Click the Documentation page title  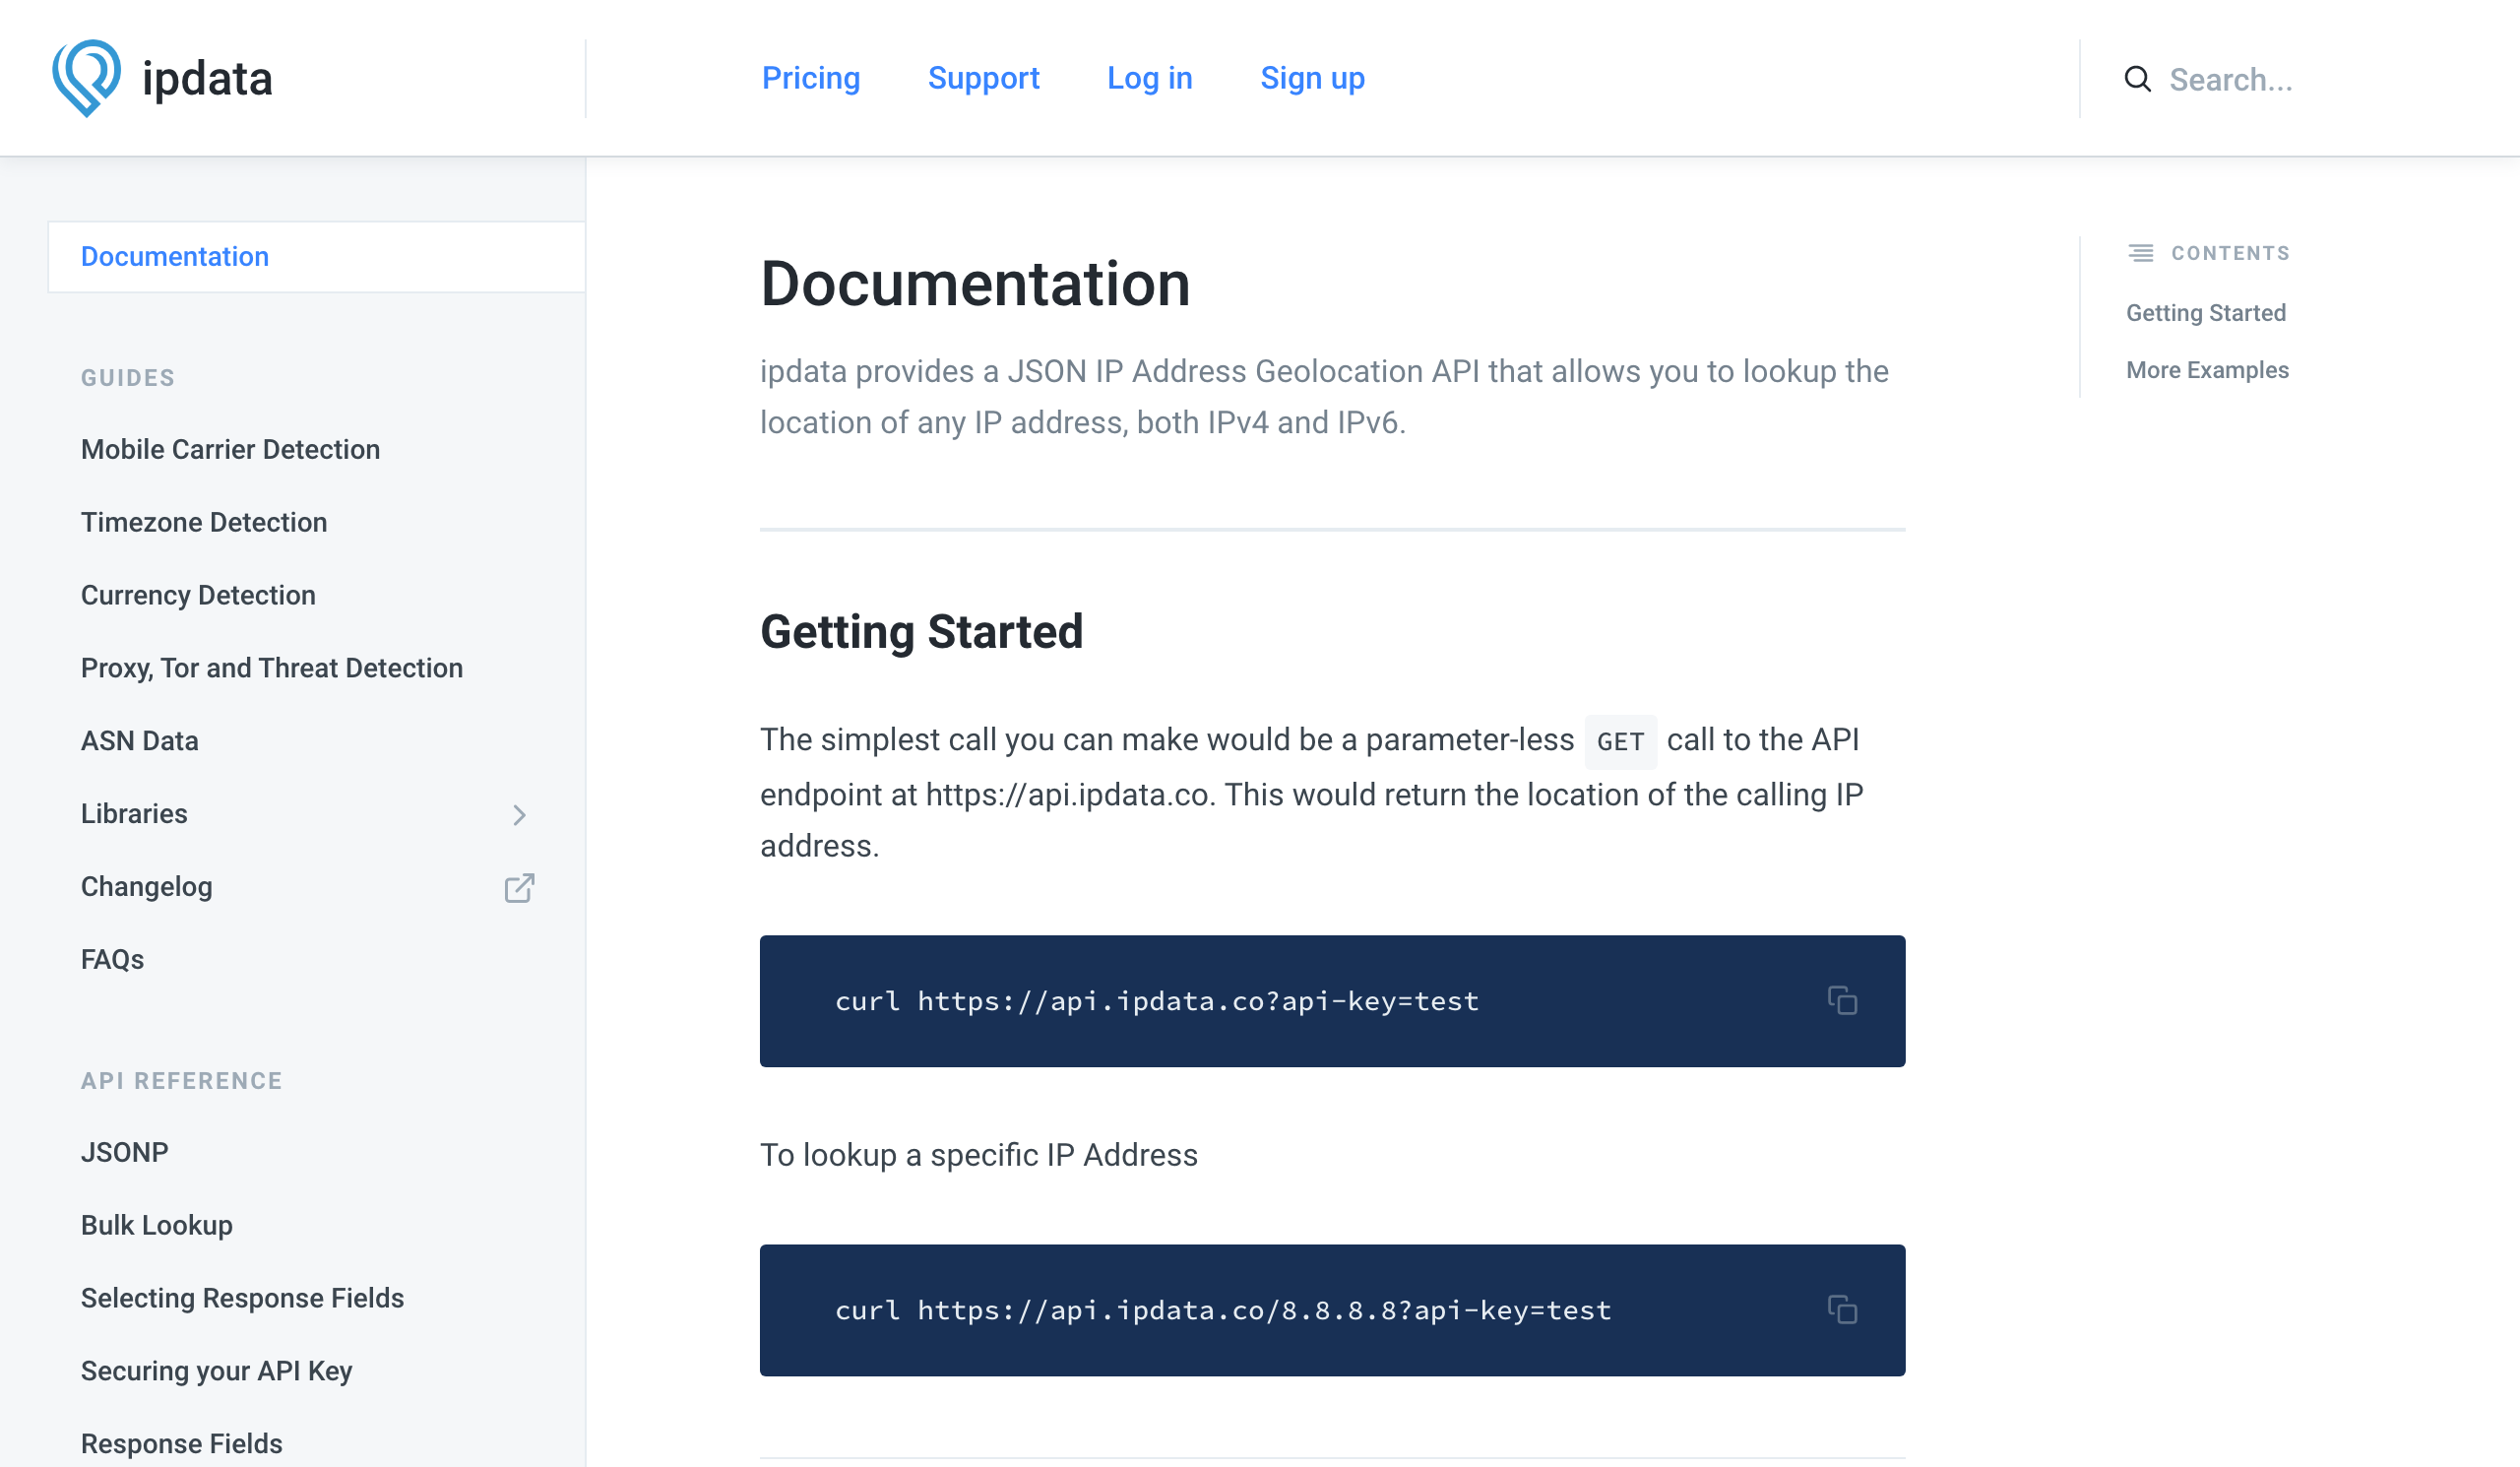point(975,284)
